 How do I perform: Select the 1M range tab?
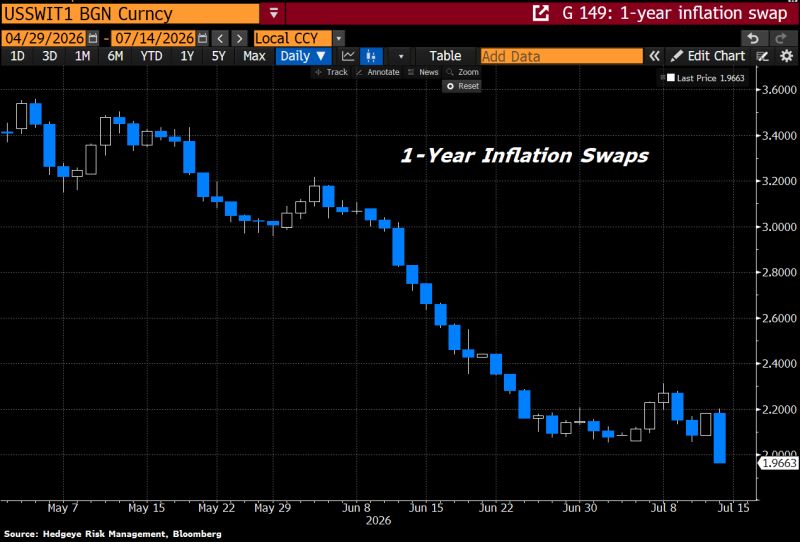click(x=82, y=56)
